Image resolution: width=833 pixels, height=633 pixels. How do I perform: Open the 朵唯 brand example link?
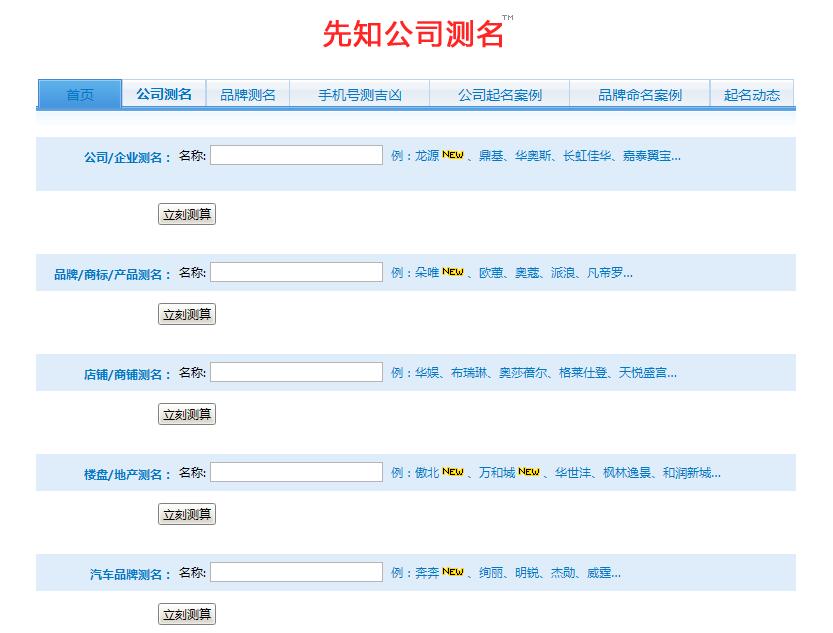[427, 272]
